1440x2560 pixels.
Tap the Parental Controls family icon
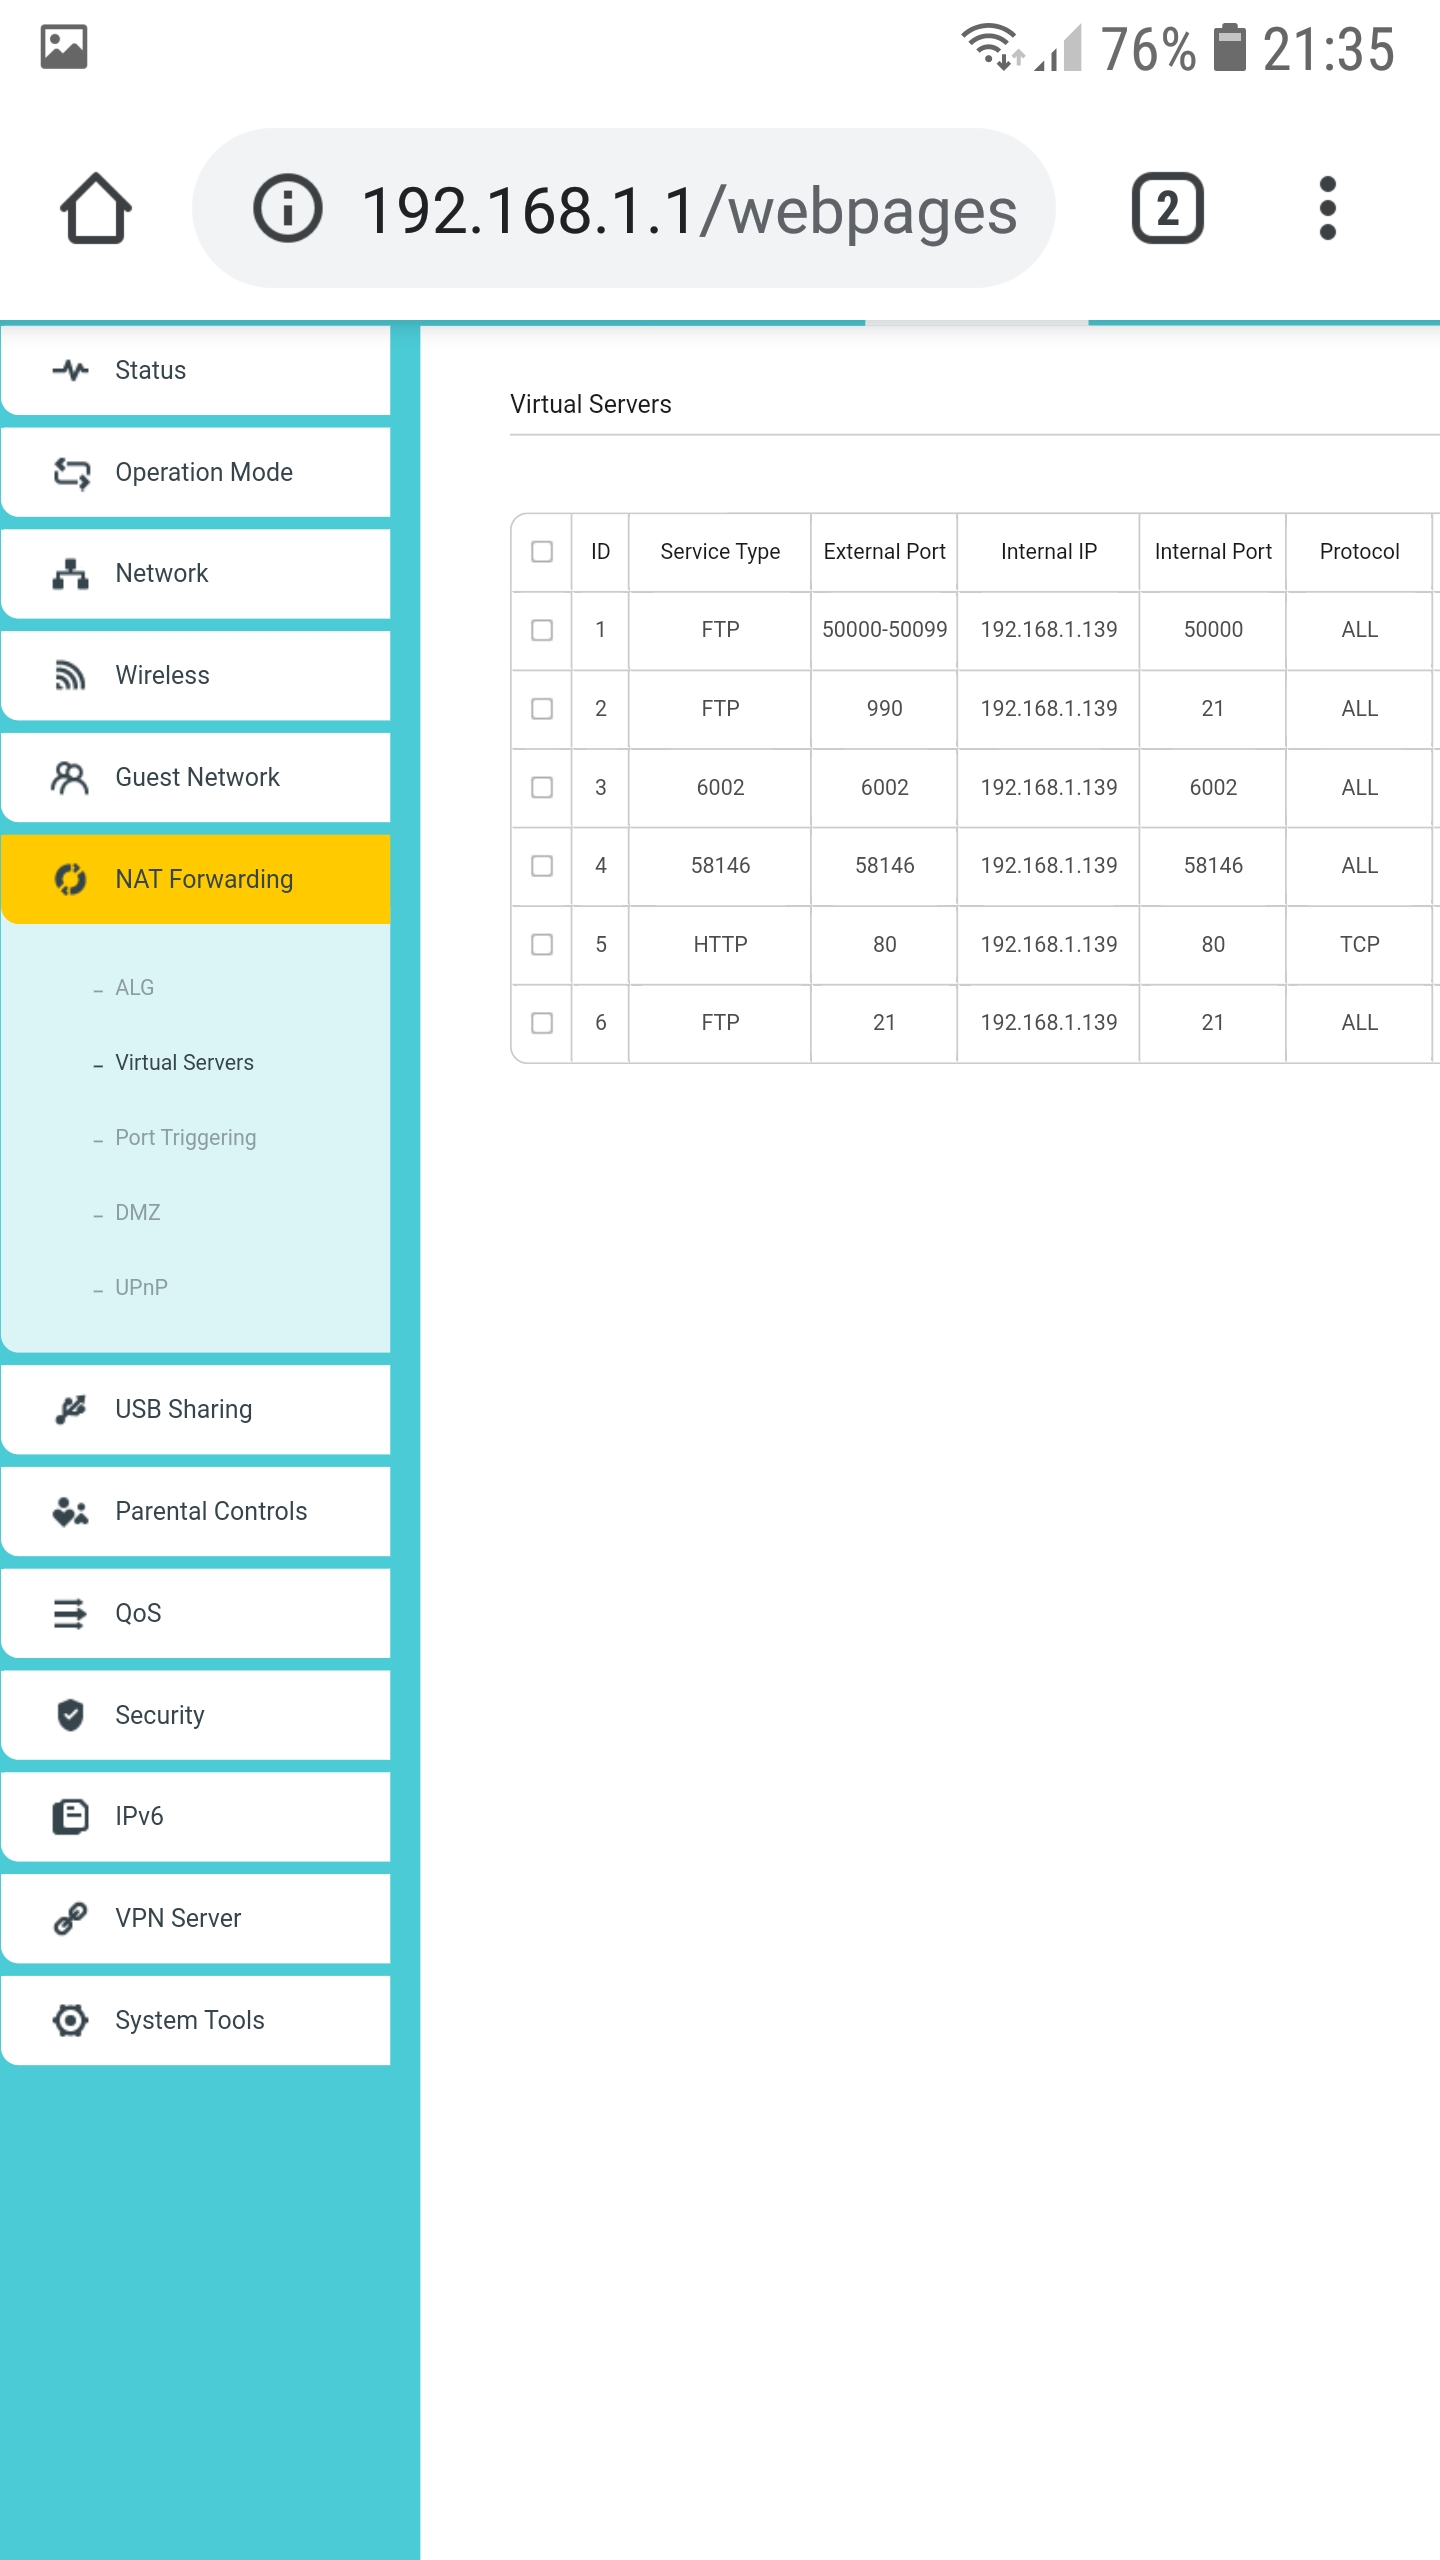[70, 1511]
